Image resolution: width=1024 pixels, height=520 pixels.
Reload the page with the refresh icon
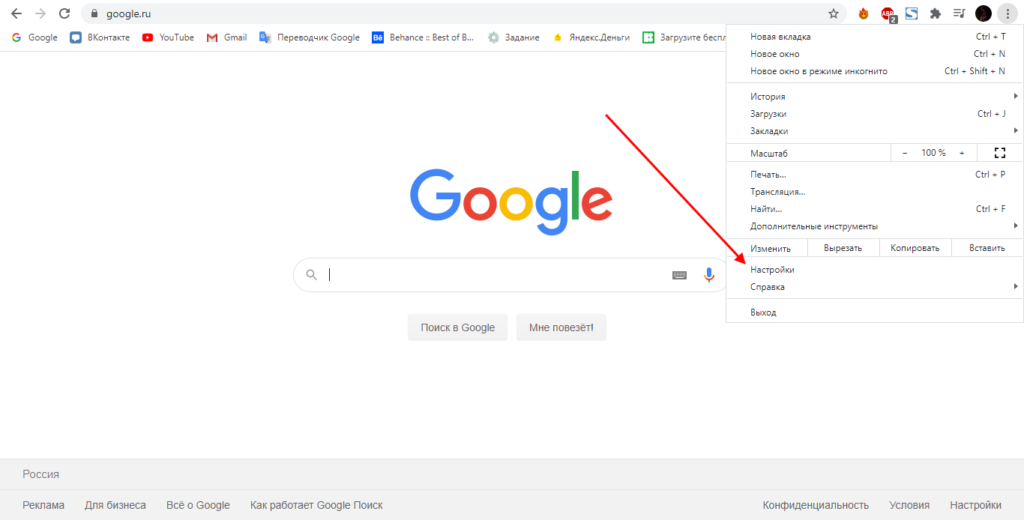[x=64, y=14]
